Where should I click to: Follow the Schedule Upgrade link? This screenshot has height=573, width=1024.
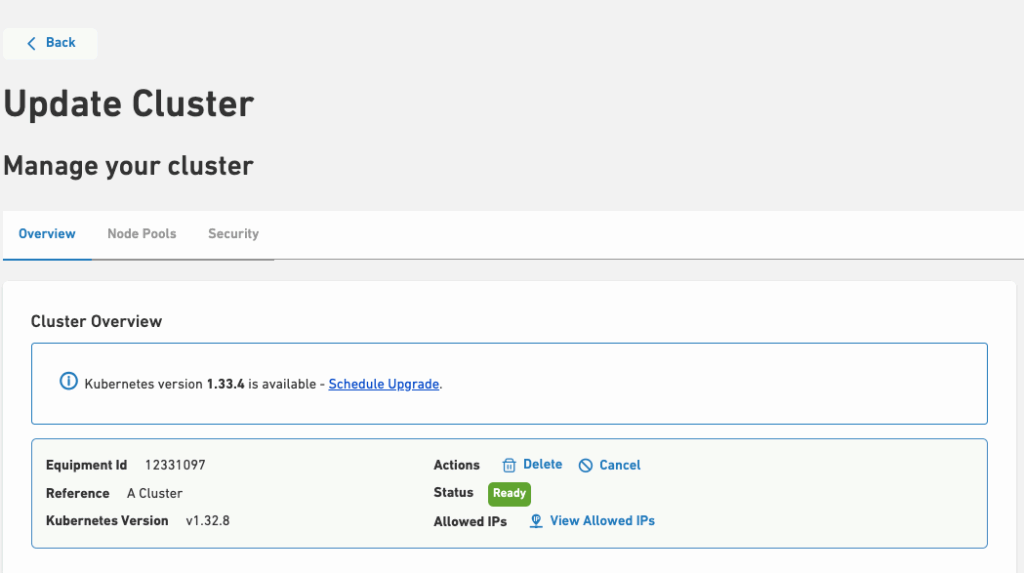pyautogui.click(x=384, y=384)
